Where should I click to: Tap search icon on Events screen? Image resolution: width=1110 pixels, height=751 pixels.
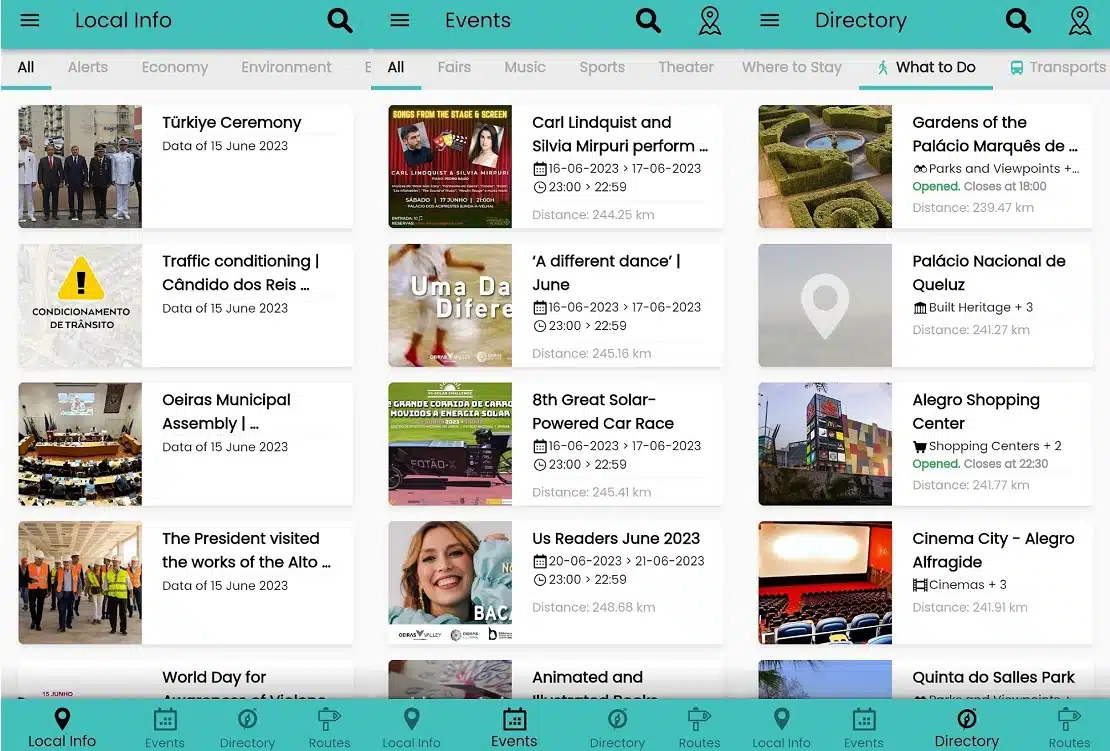pos(648,20)
